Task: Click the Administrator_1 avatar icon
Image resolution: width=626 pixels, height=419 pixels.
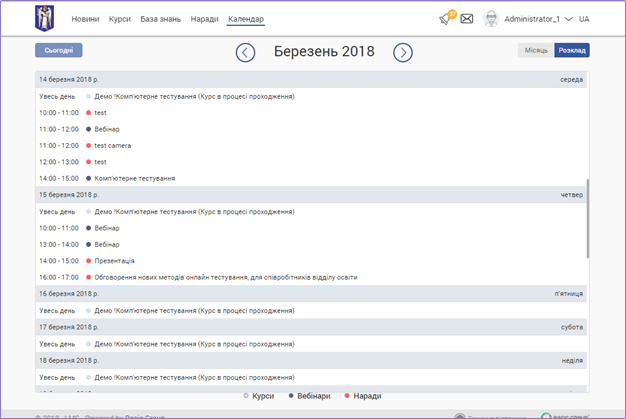Action: pyautogui.click(x=491, y=19)
